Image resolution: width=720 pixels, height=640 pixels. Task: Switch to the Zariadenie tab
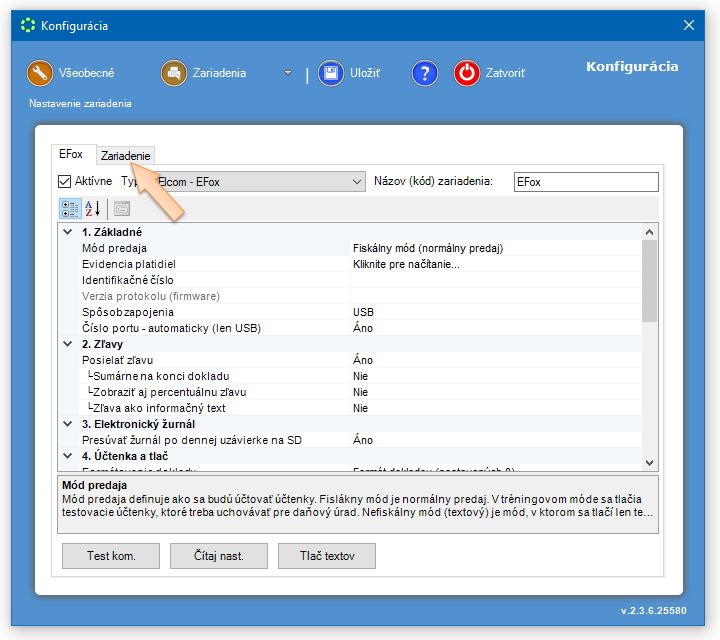tap(126, 156)
